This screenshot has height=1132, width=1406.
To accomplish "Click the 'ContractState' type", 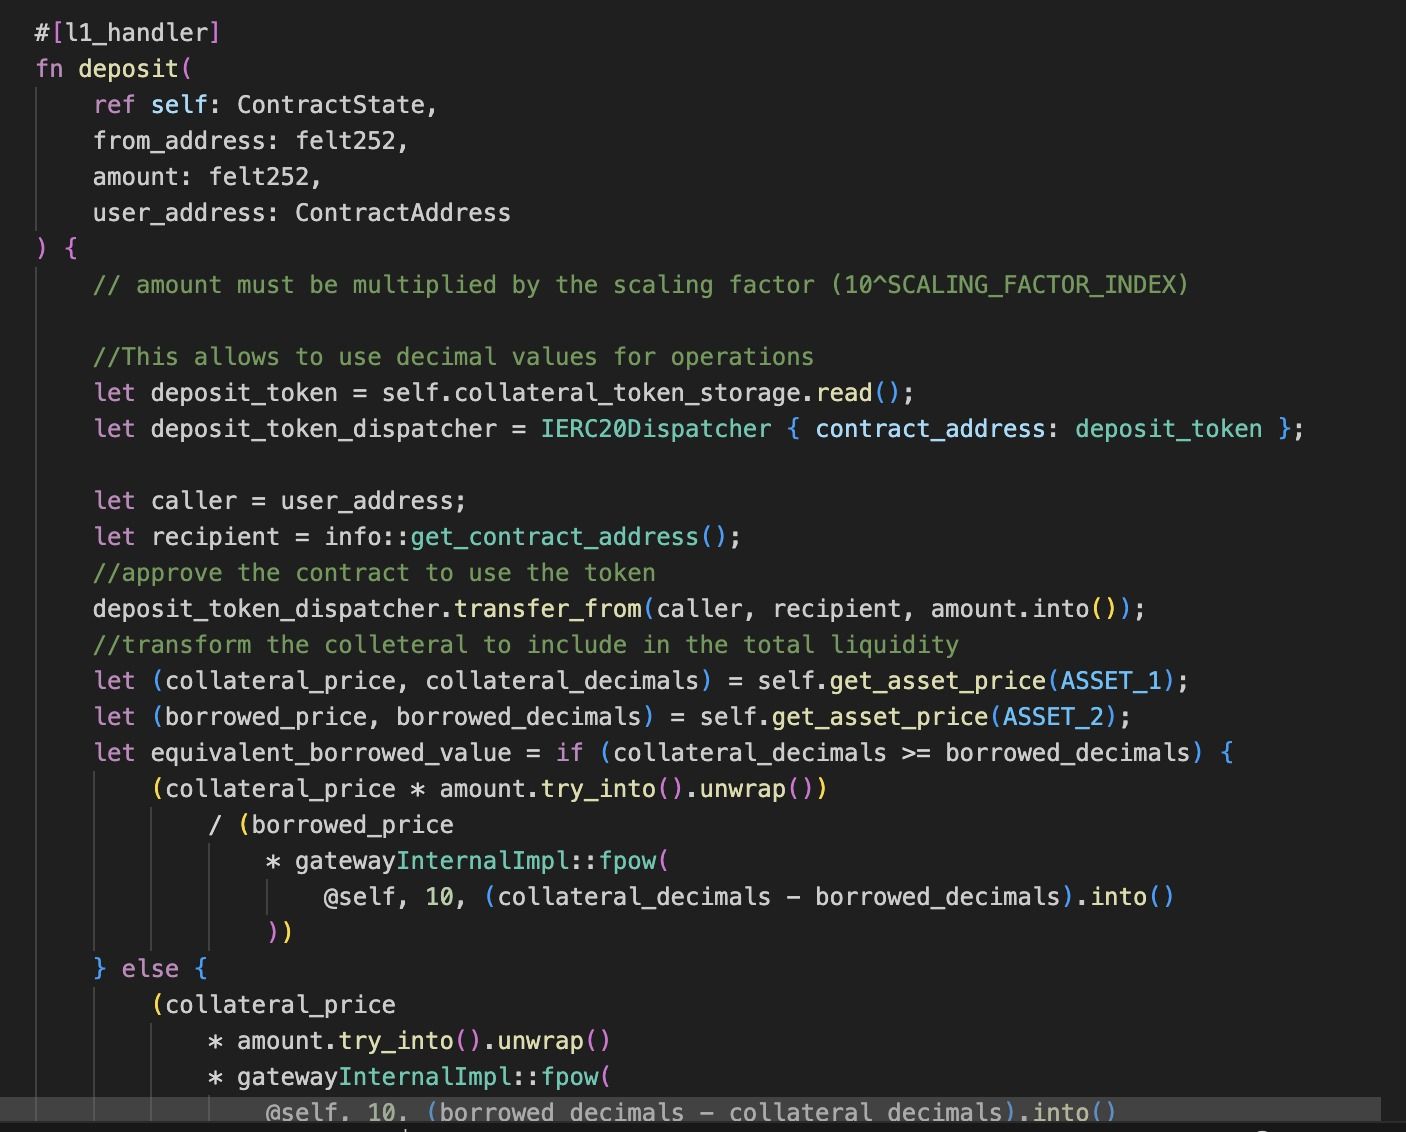I will [x=330, y=105].
